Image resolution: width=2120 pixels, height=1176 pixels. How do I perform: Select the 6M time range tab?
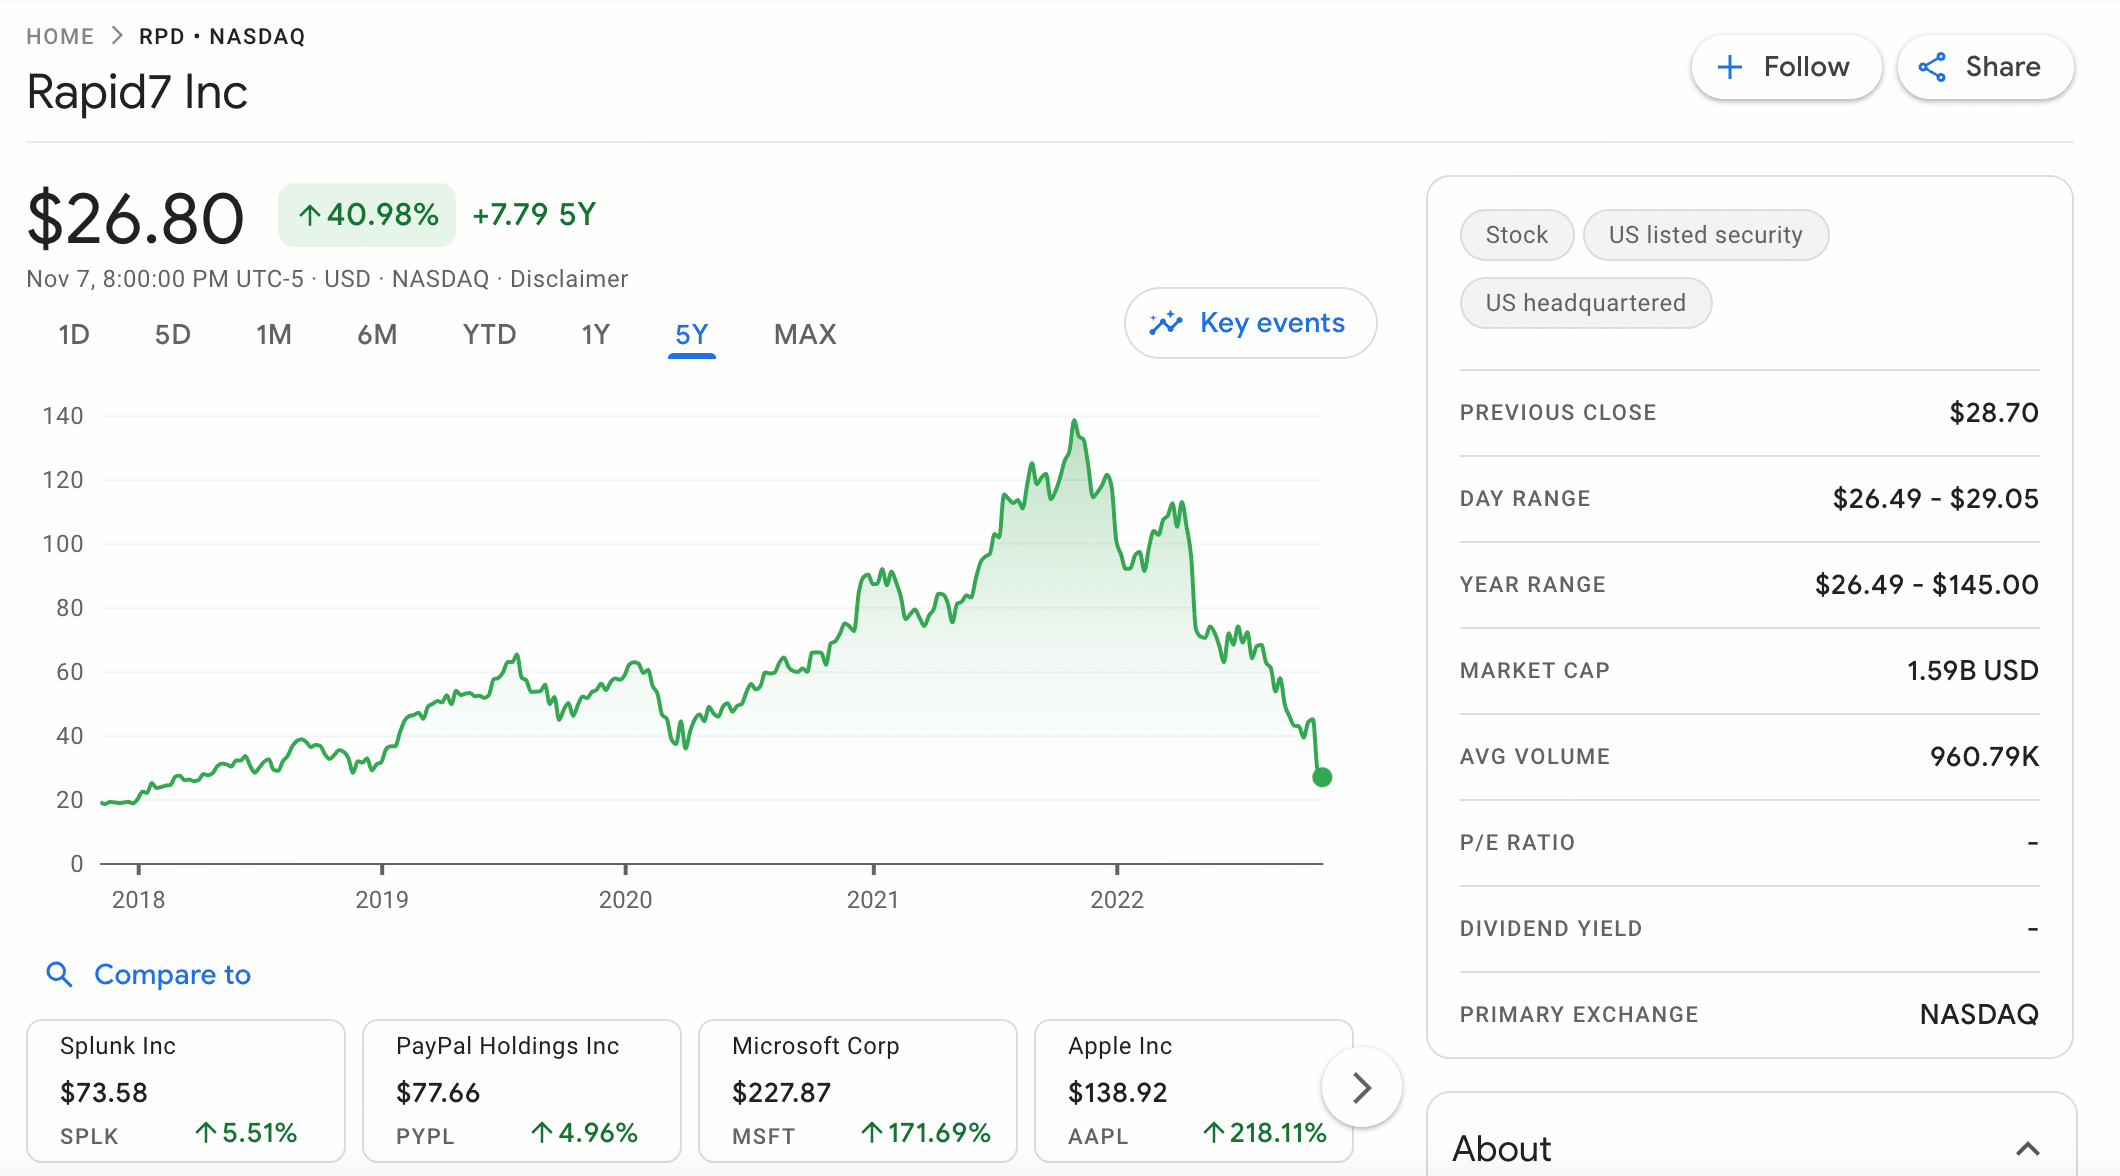[377, 334]
